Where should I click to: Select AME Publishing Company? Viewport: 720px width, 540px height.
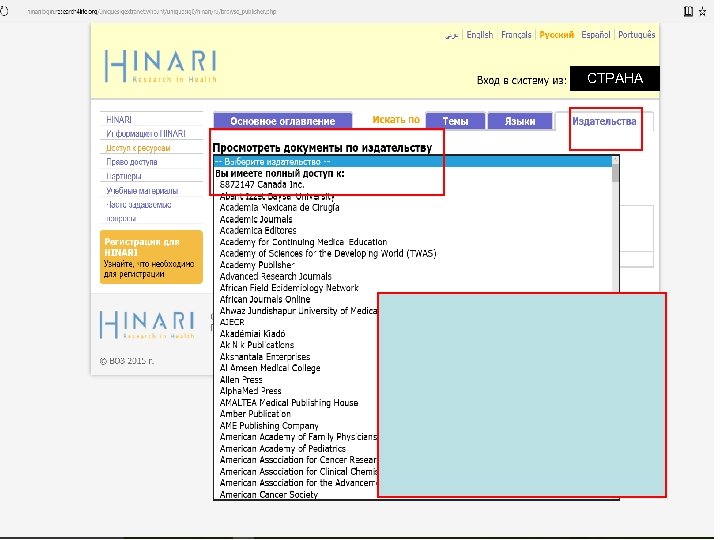tap(269, 426)
